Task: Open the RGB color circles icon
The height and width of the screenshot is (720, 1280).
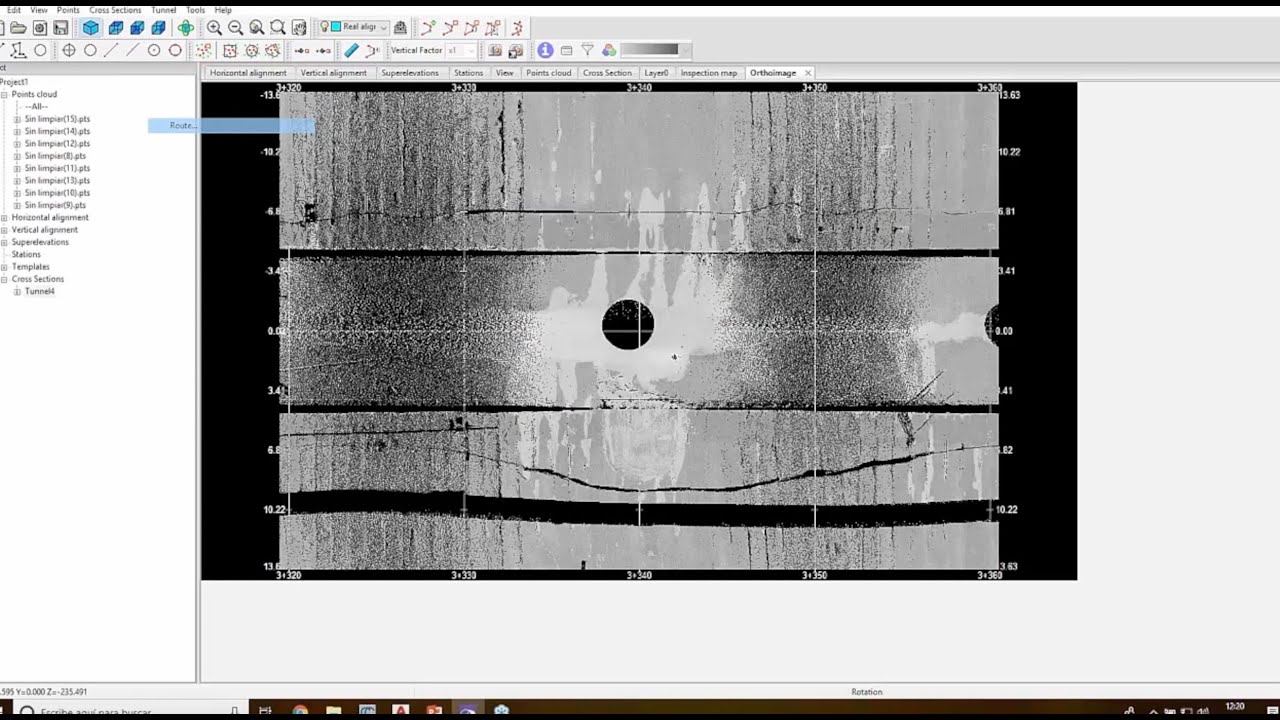Action: [x=609, y=50]
